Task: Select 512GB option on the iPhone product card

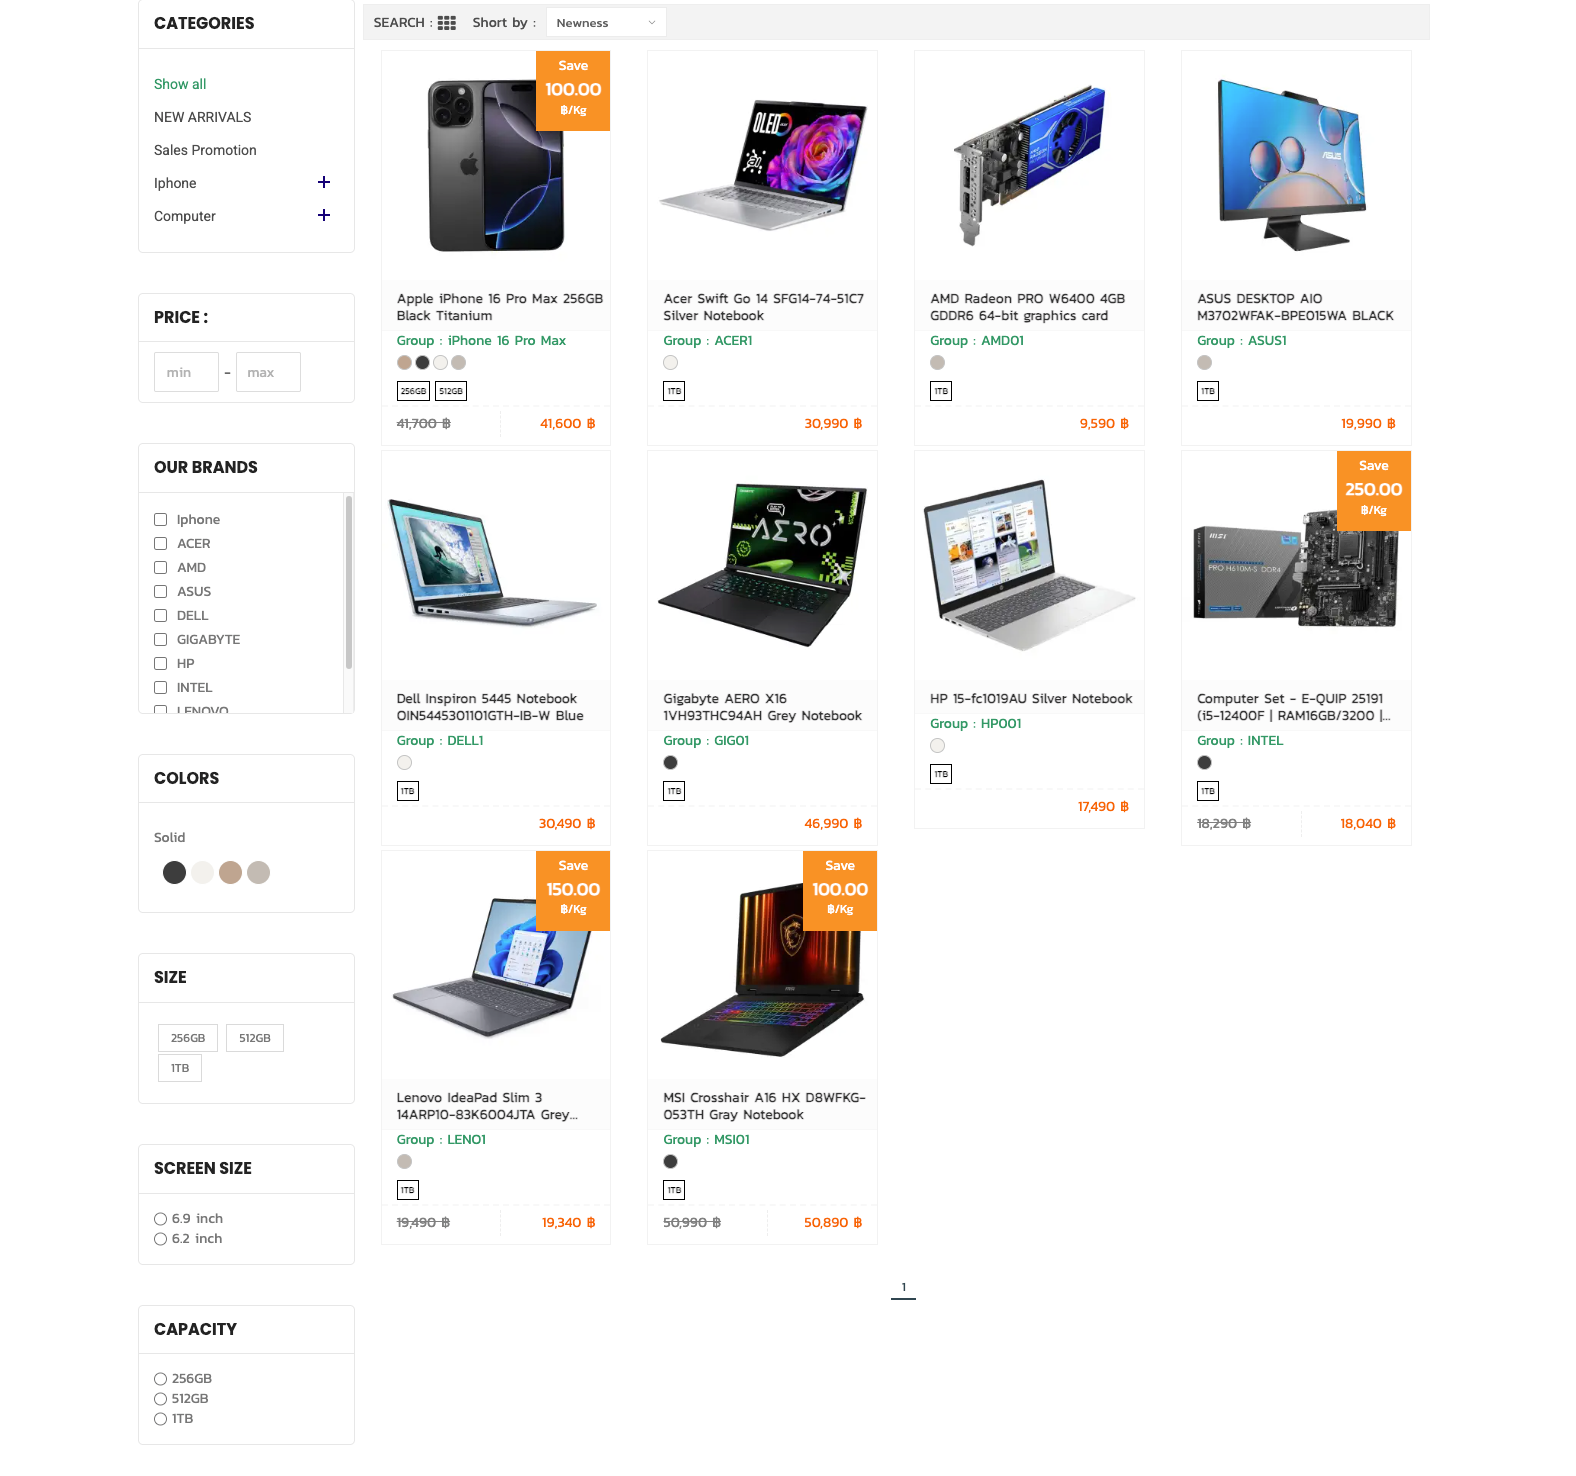Action: pyautogui.click(x=451, y=391)
